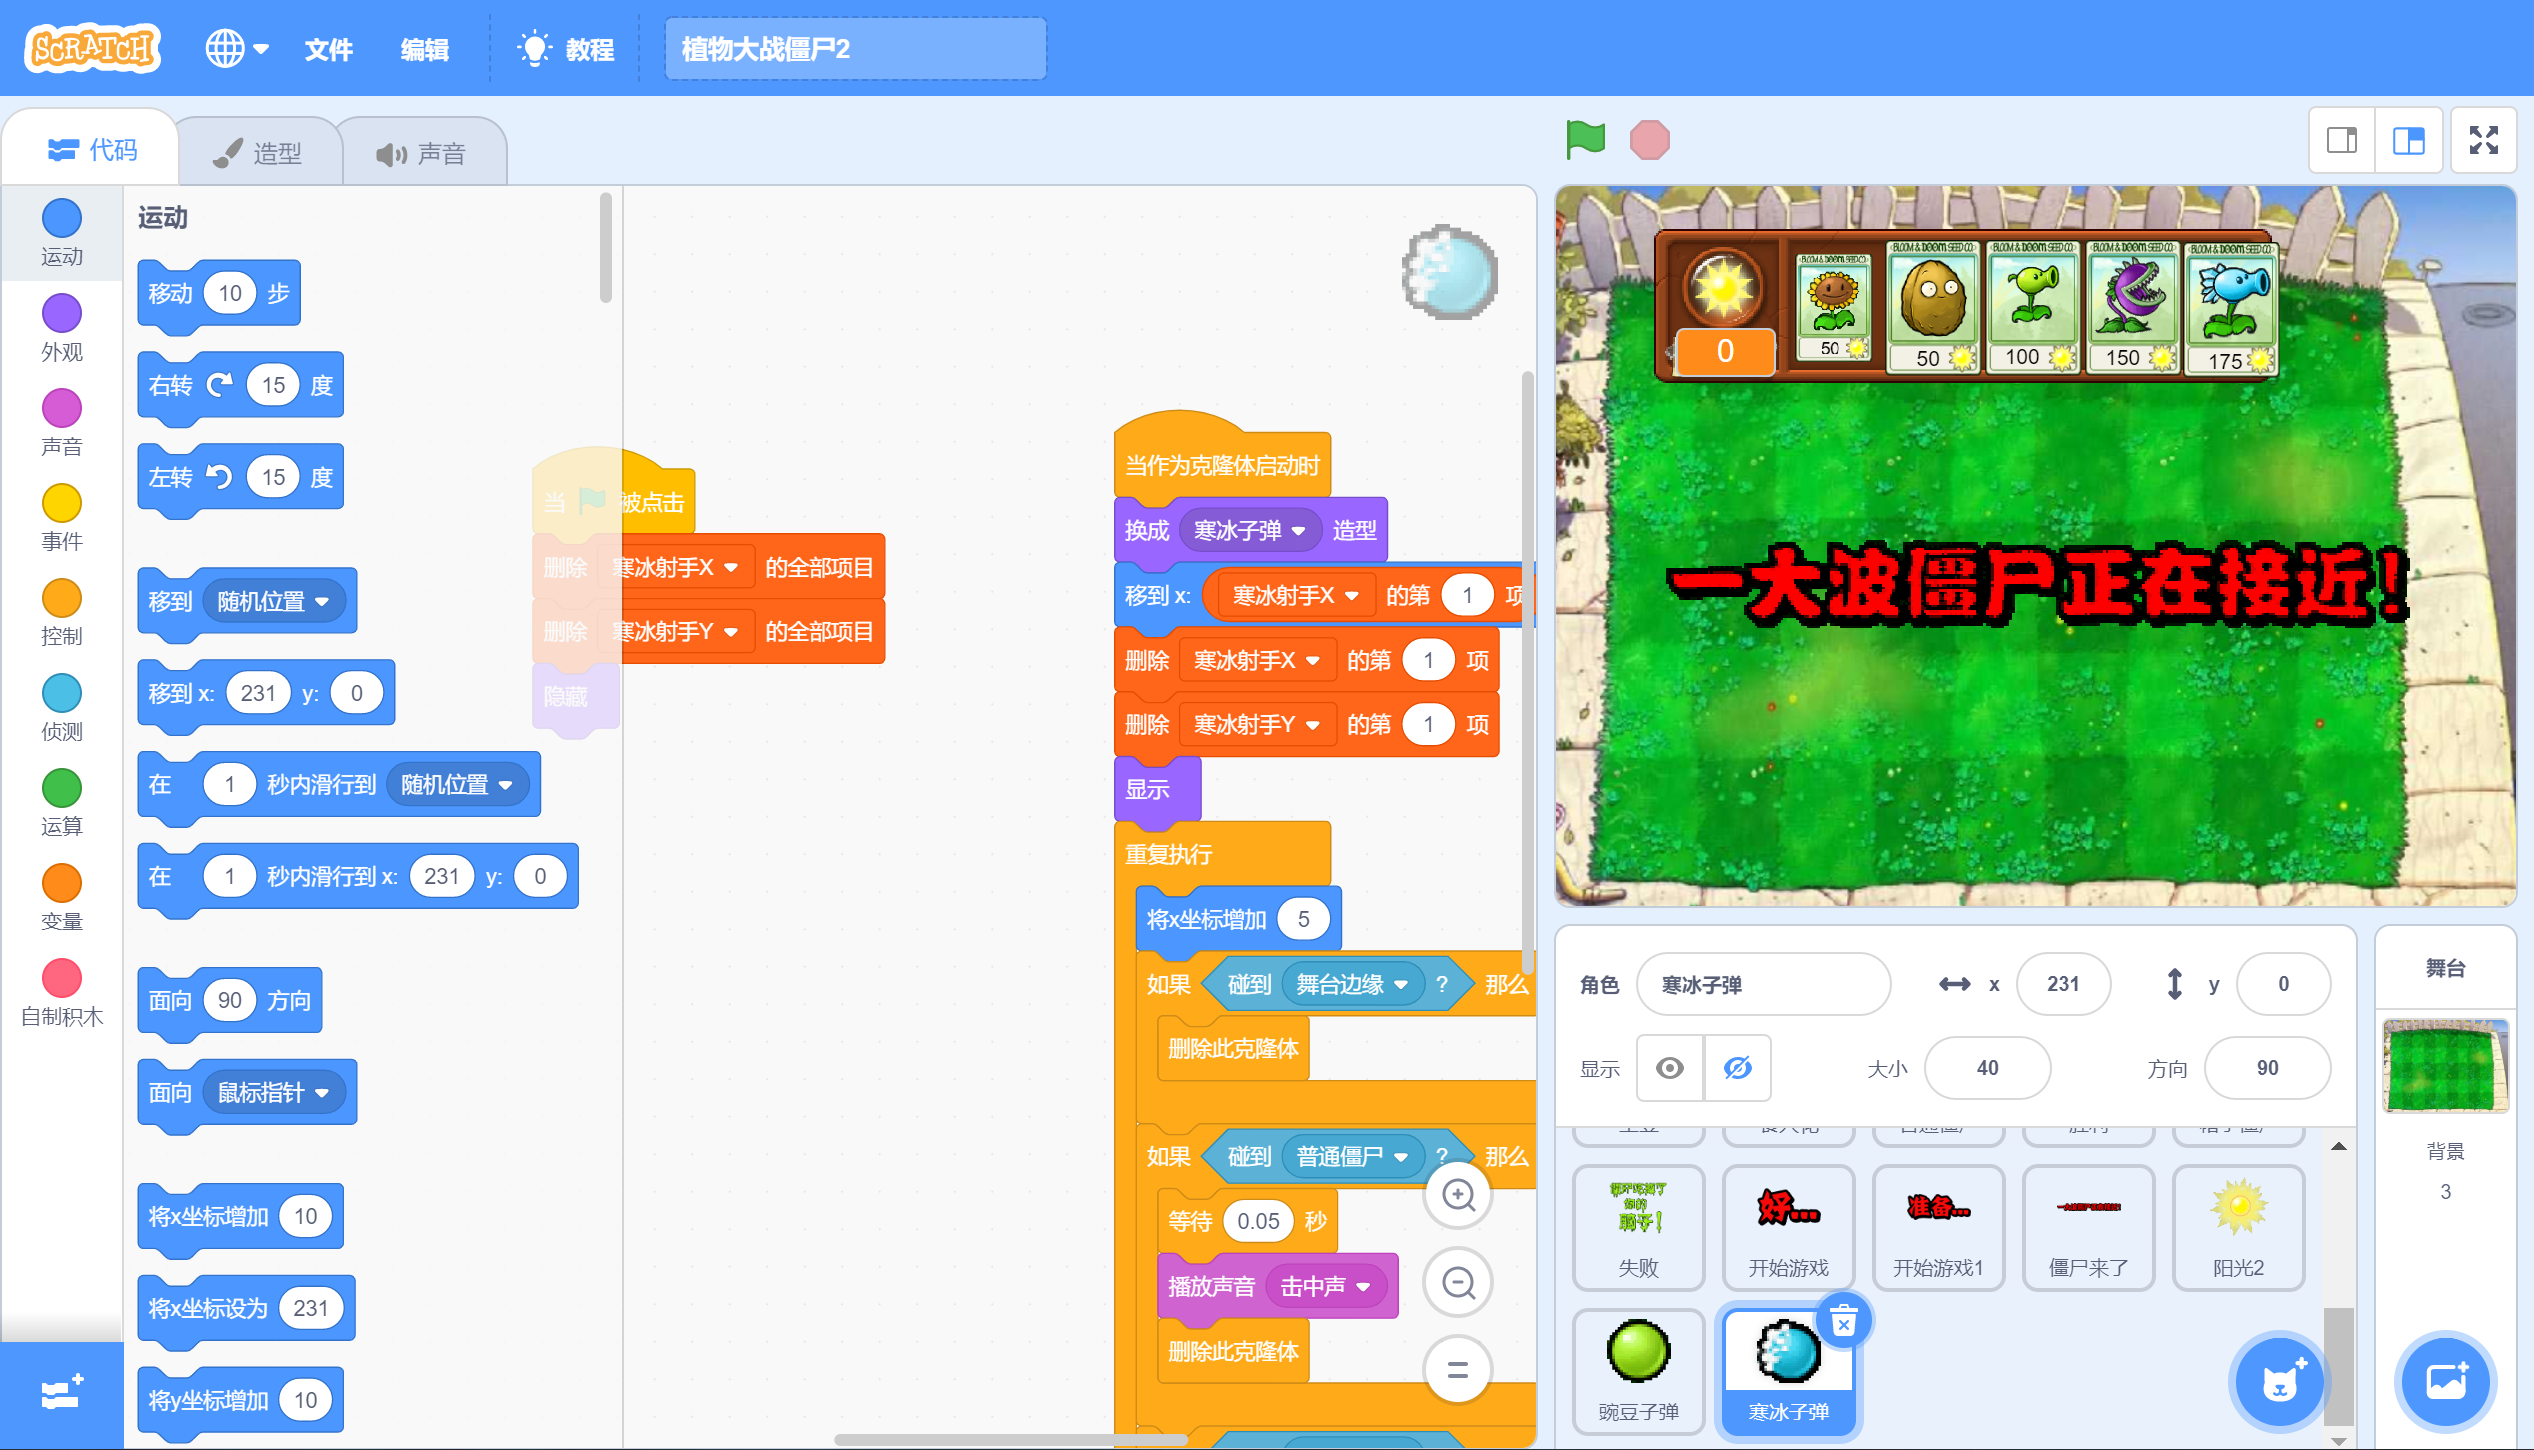Select the 自制积木 block category

(62, 993)
